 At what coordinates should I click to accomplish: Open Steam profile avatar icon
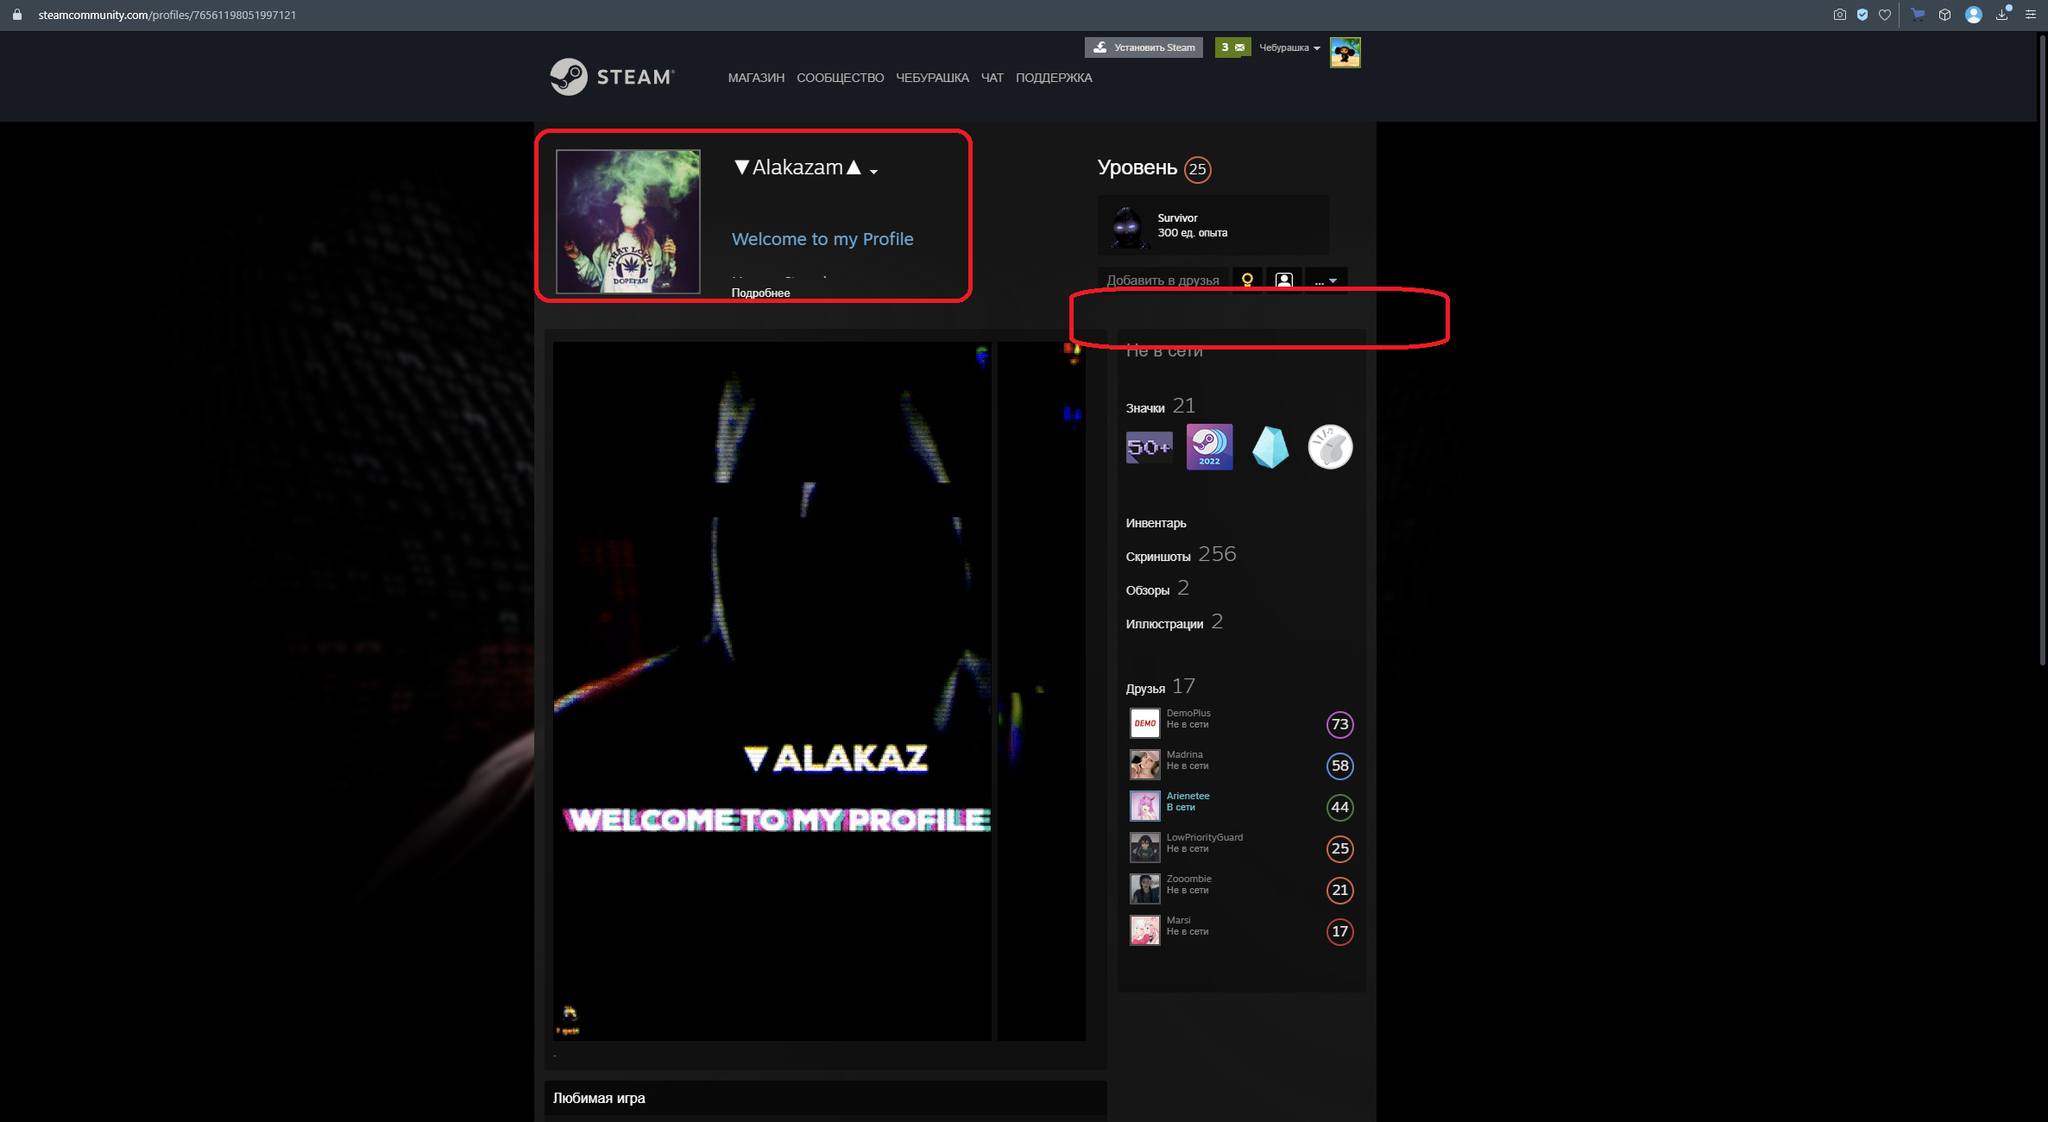tap(627, 221)
